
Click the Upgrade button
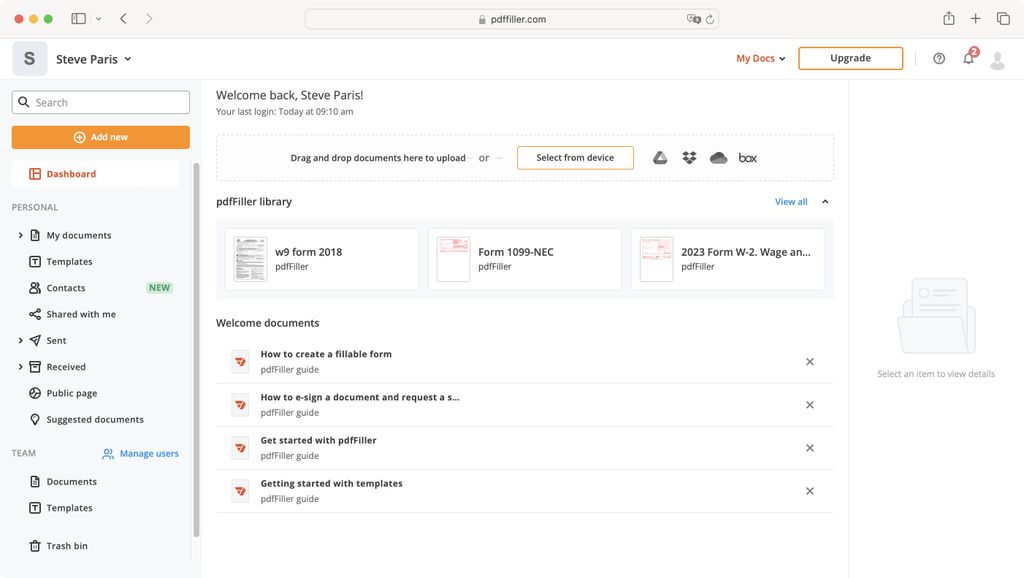[x=850, y=58]
